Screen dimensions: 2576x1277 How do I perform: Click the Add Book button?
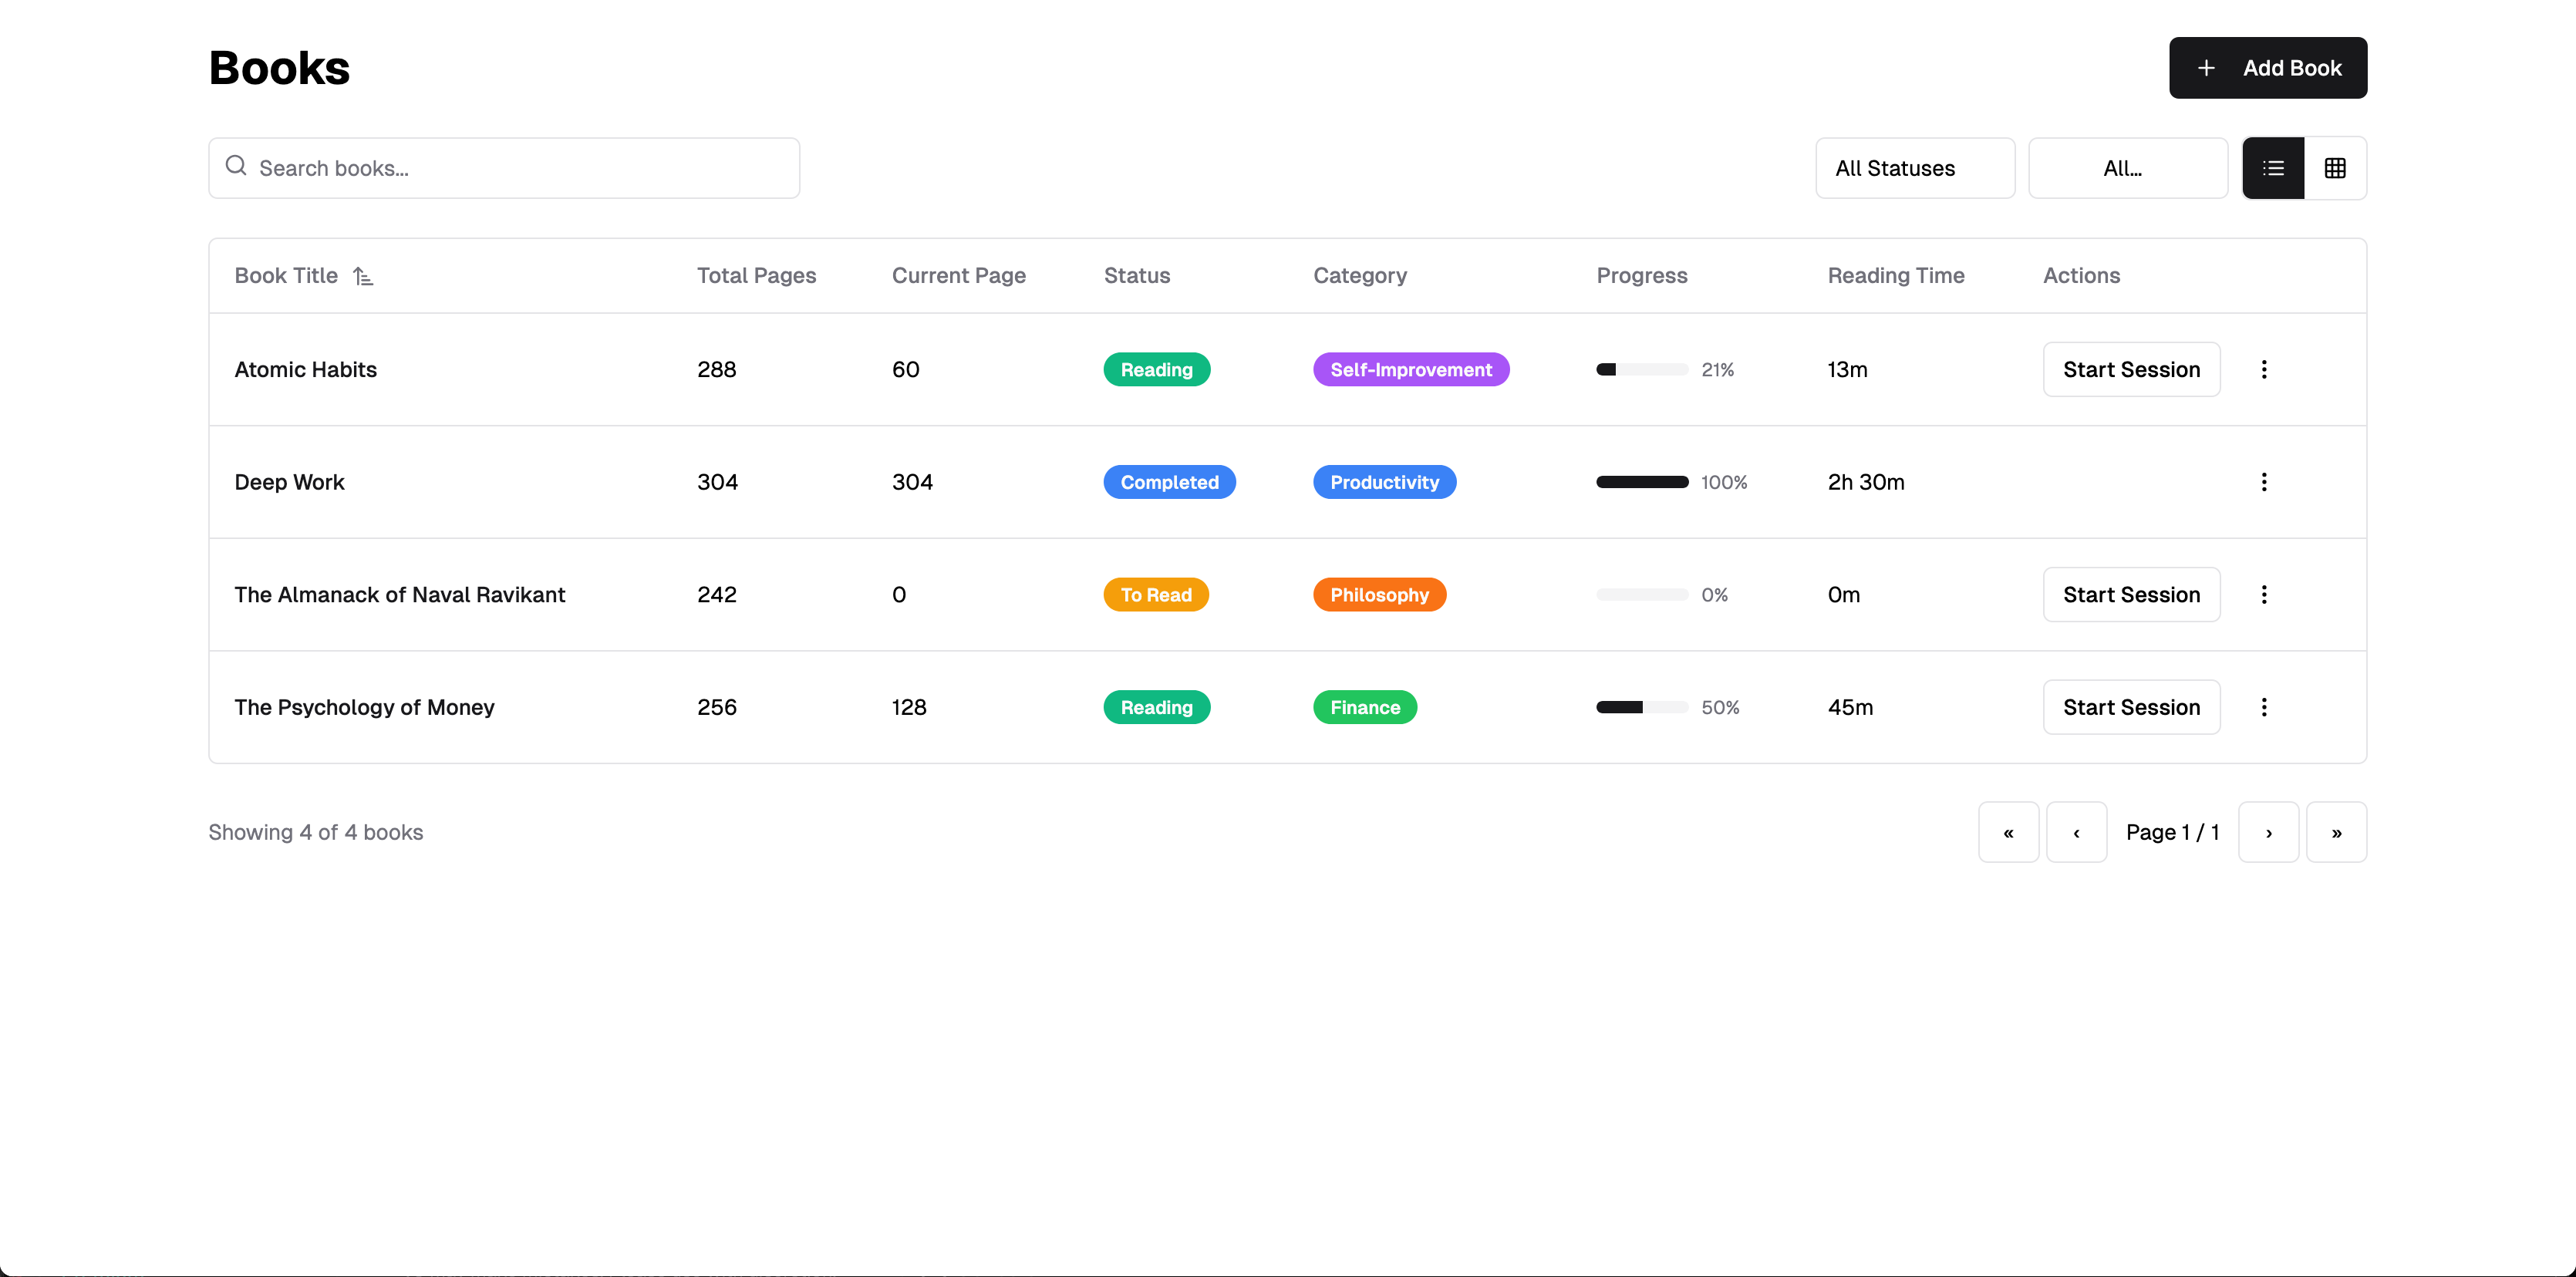tap(2268, 68)
